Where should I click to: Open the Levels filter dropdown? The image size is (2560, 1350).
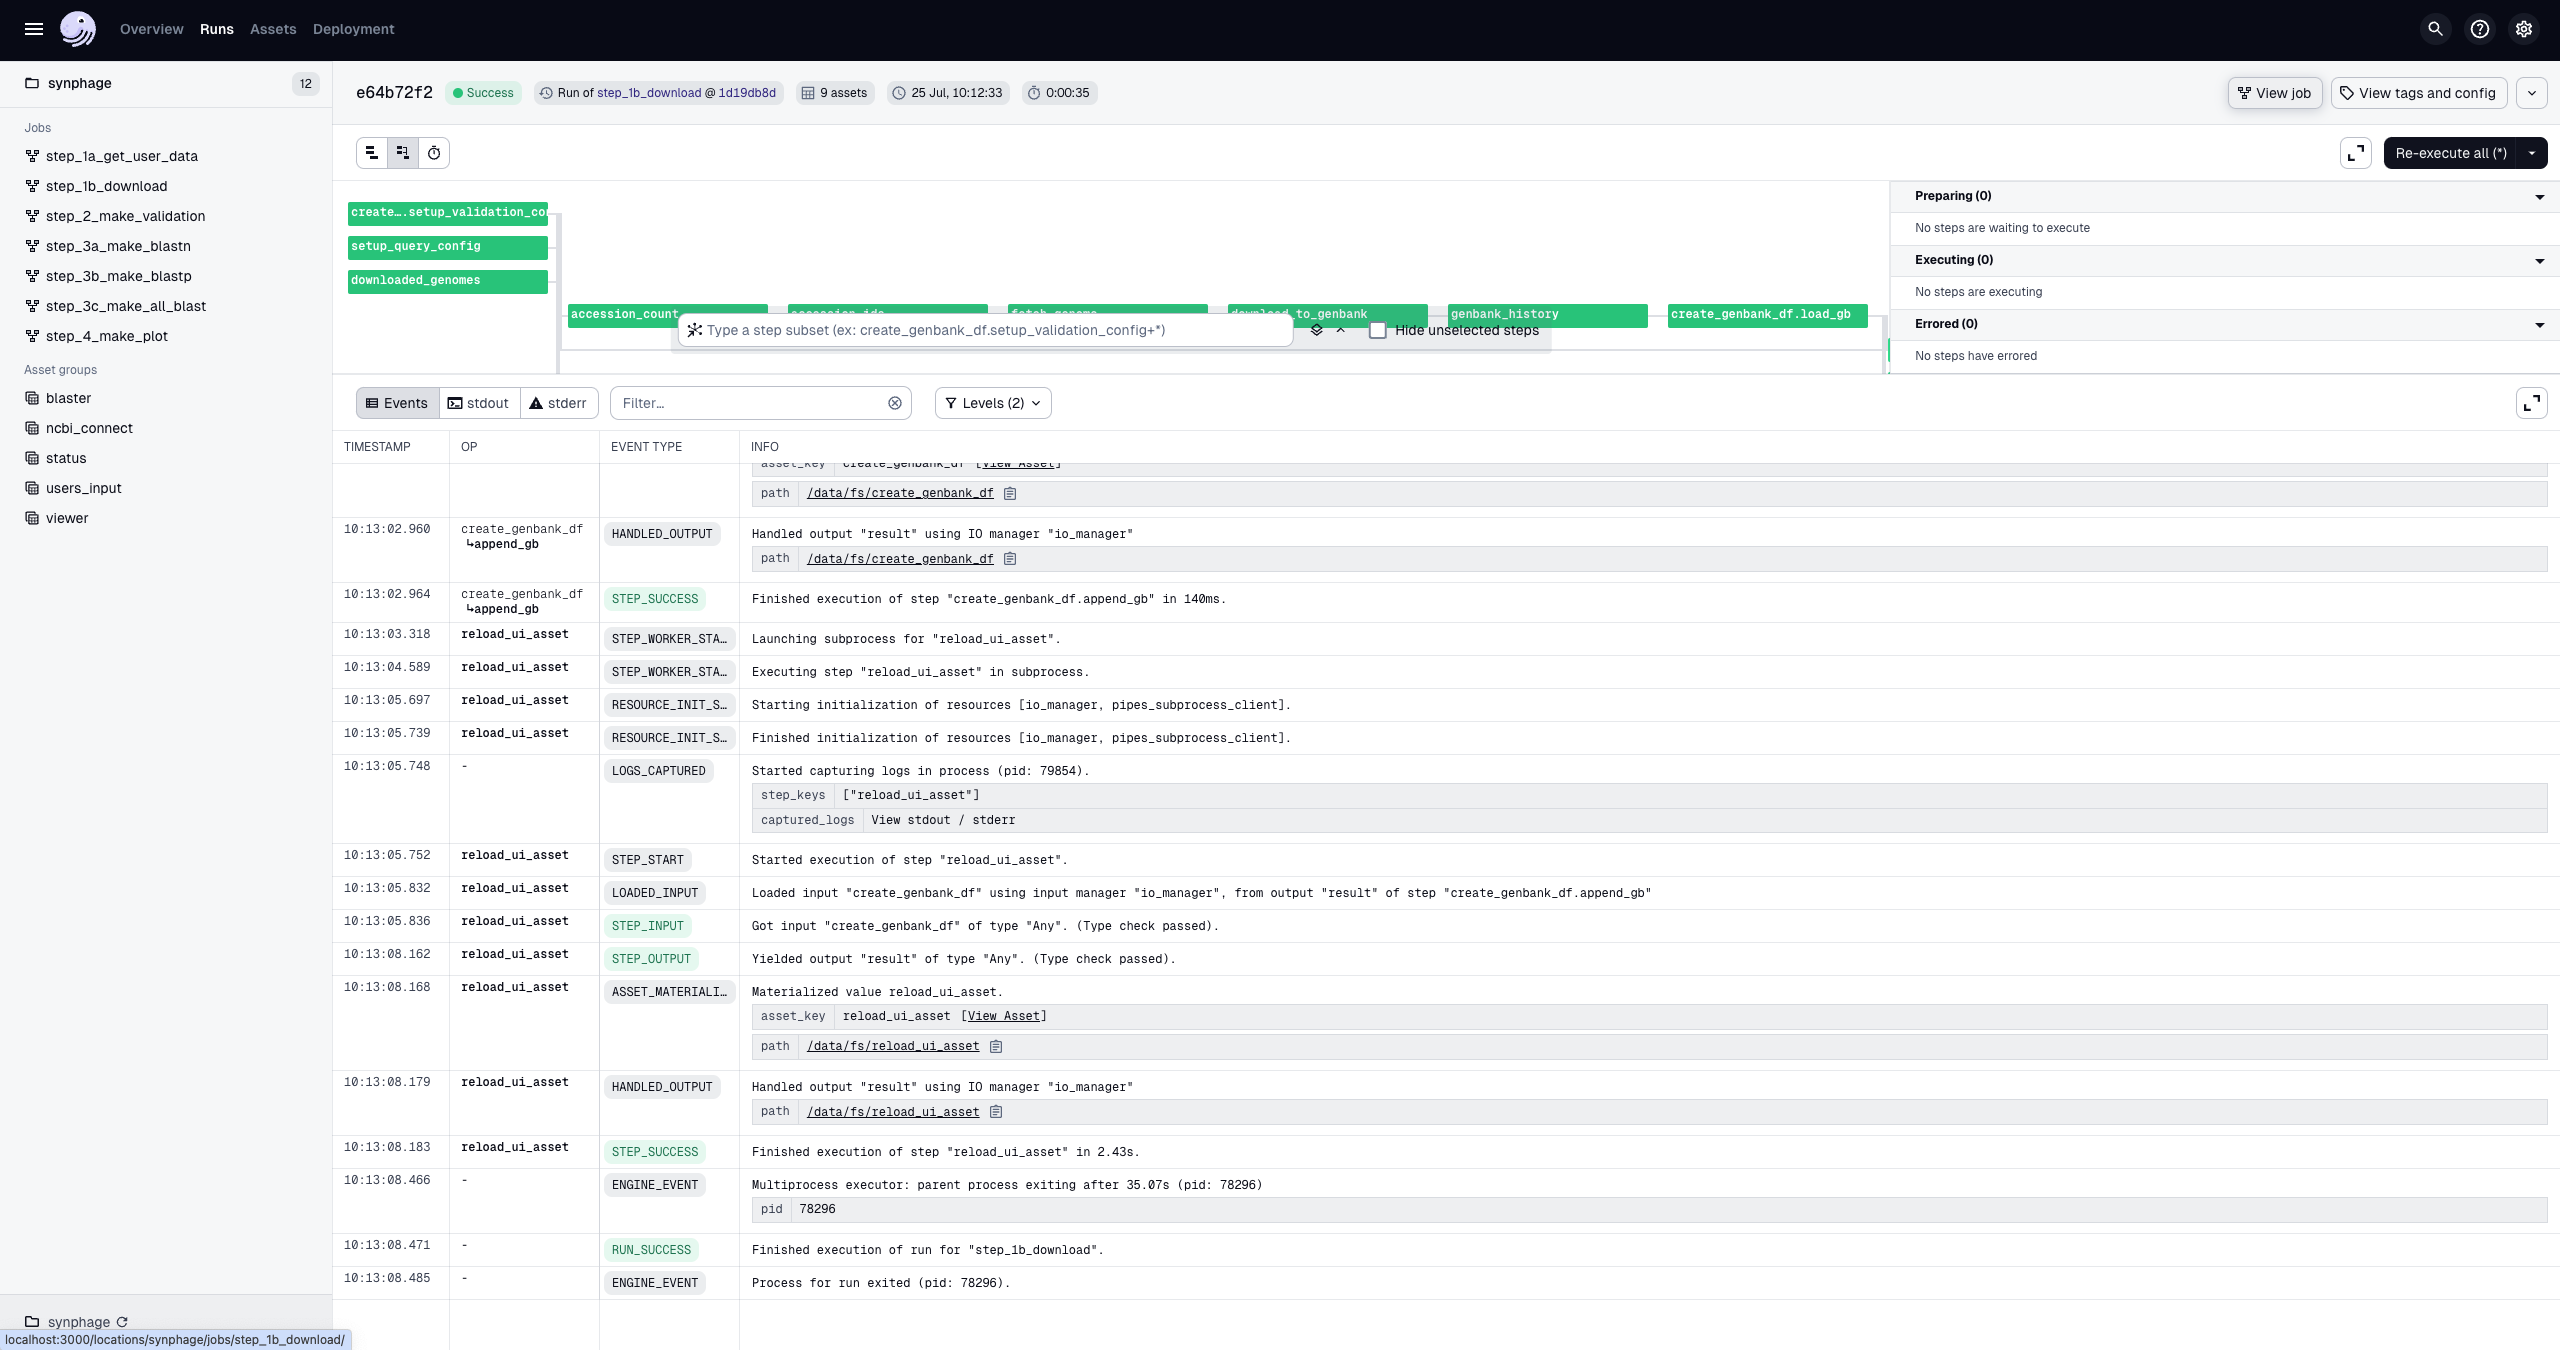[x=993, y=403]
